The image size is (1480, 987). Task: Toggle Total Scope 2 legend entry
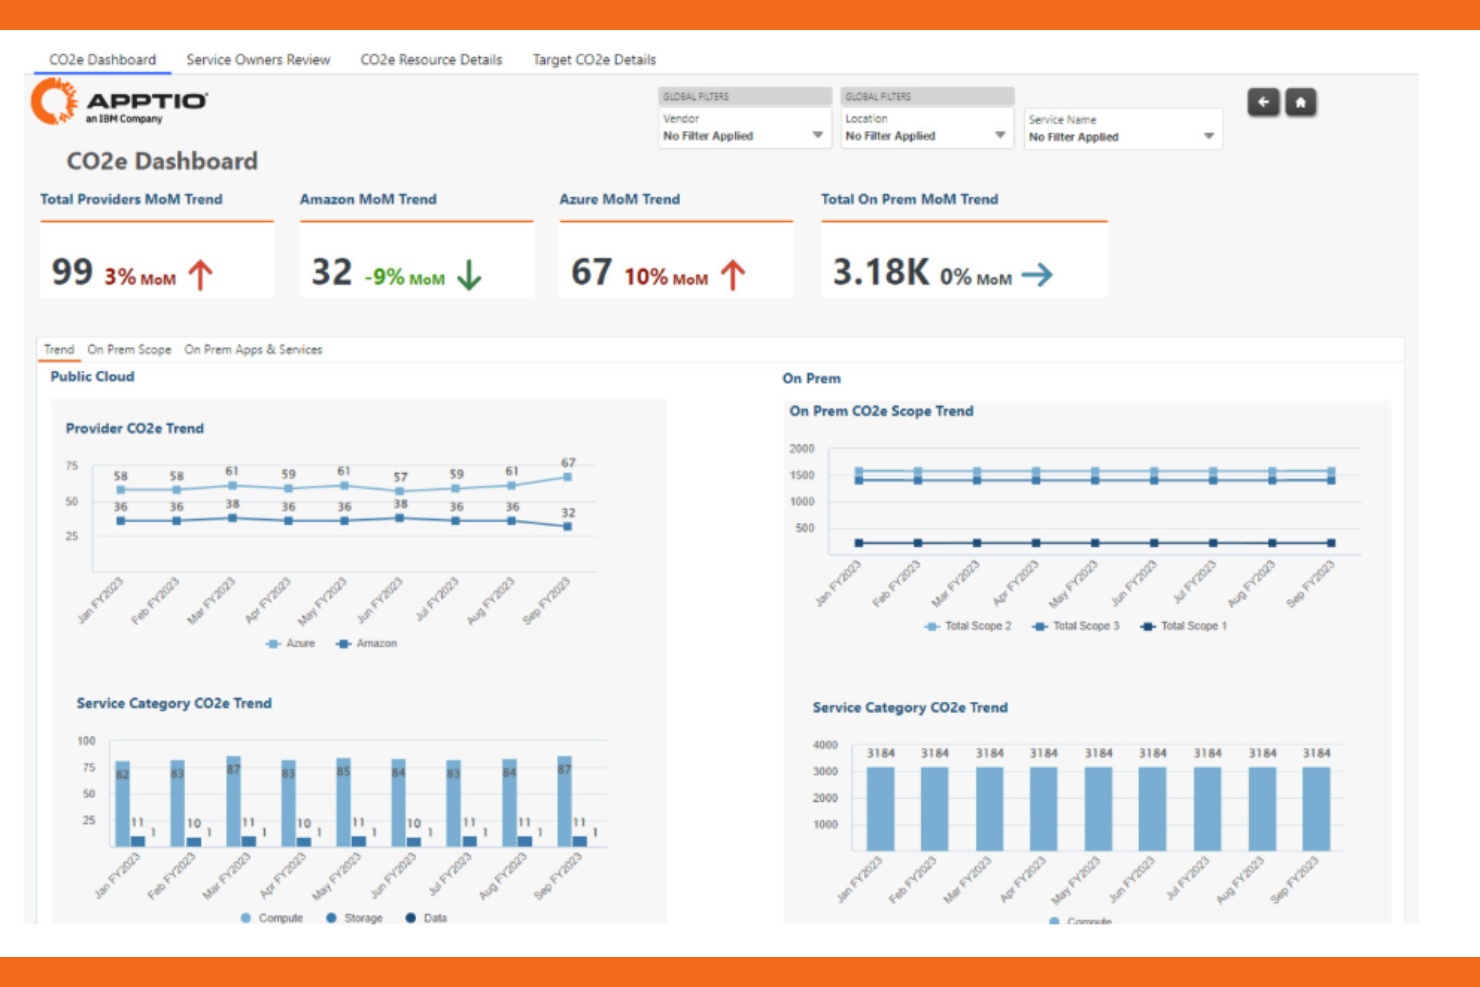click(968, 626)
